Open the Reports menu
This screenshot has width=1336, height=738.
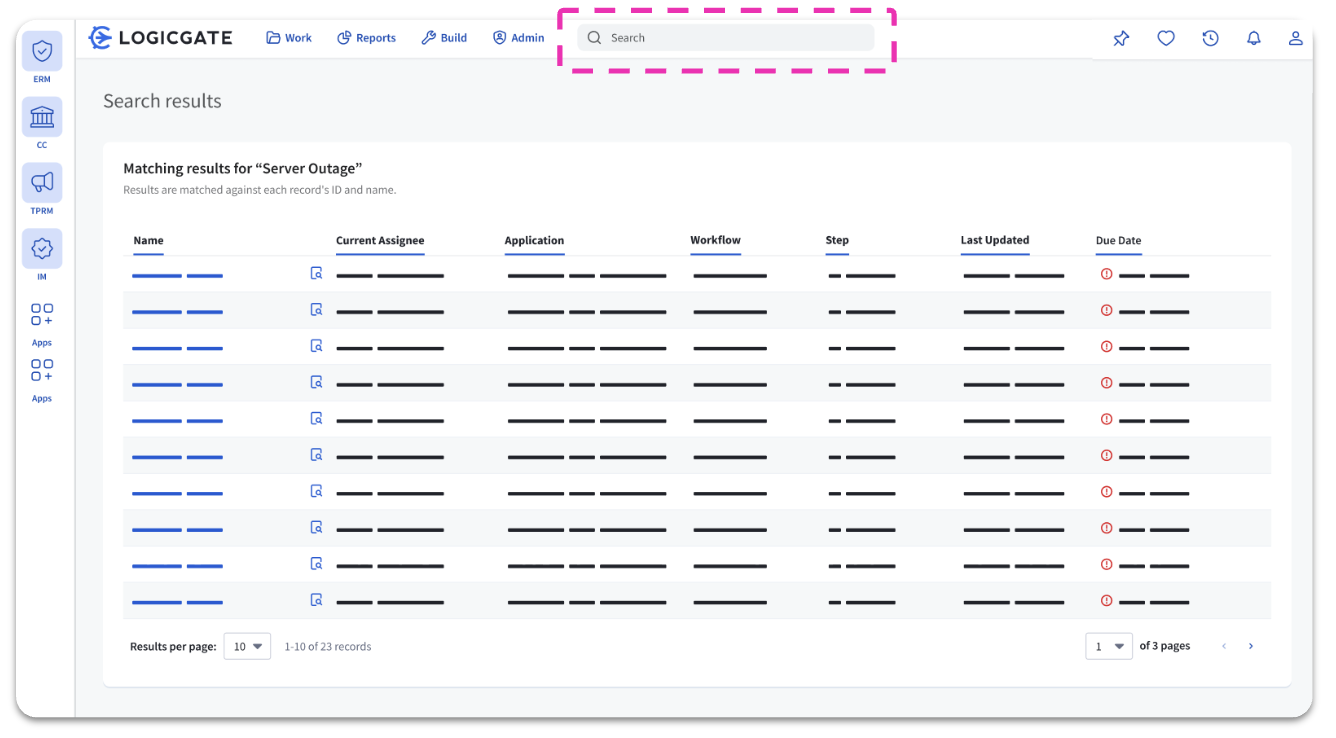[366, 38]
